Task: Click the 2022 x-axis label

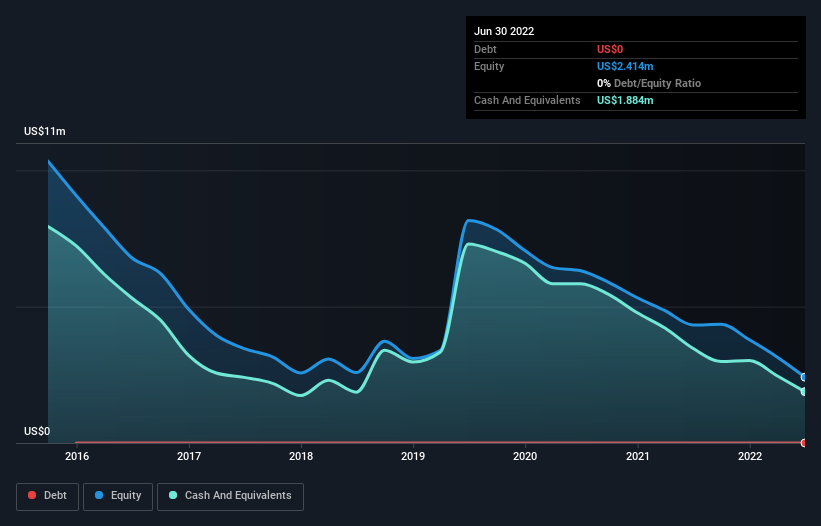Action: [750, 456]
